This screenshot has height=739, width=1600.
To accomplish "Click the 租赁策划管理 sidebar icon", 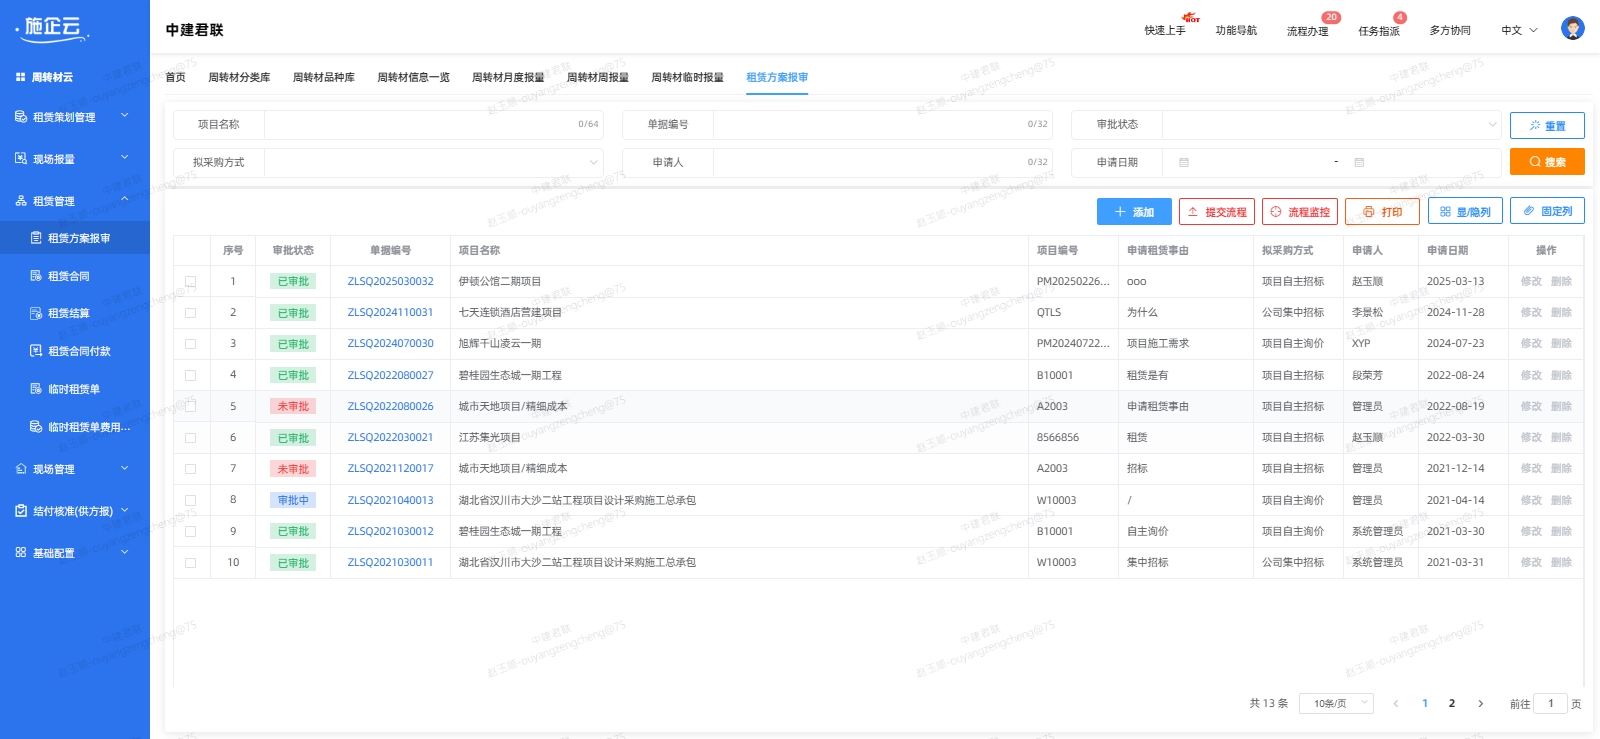I will [x=21, y=117].
